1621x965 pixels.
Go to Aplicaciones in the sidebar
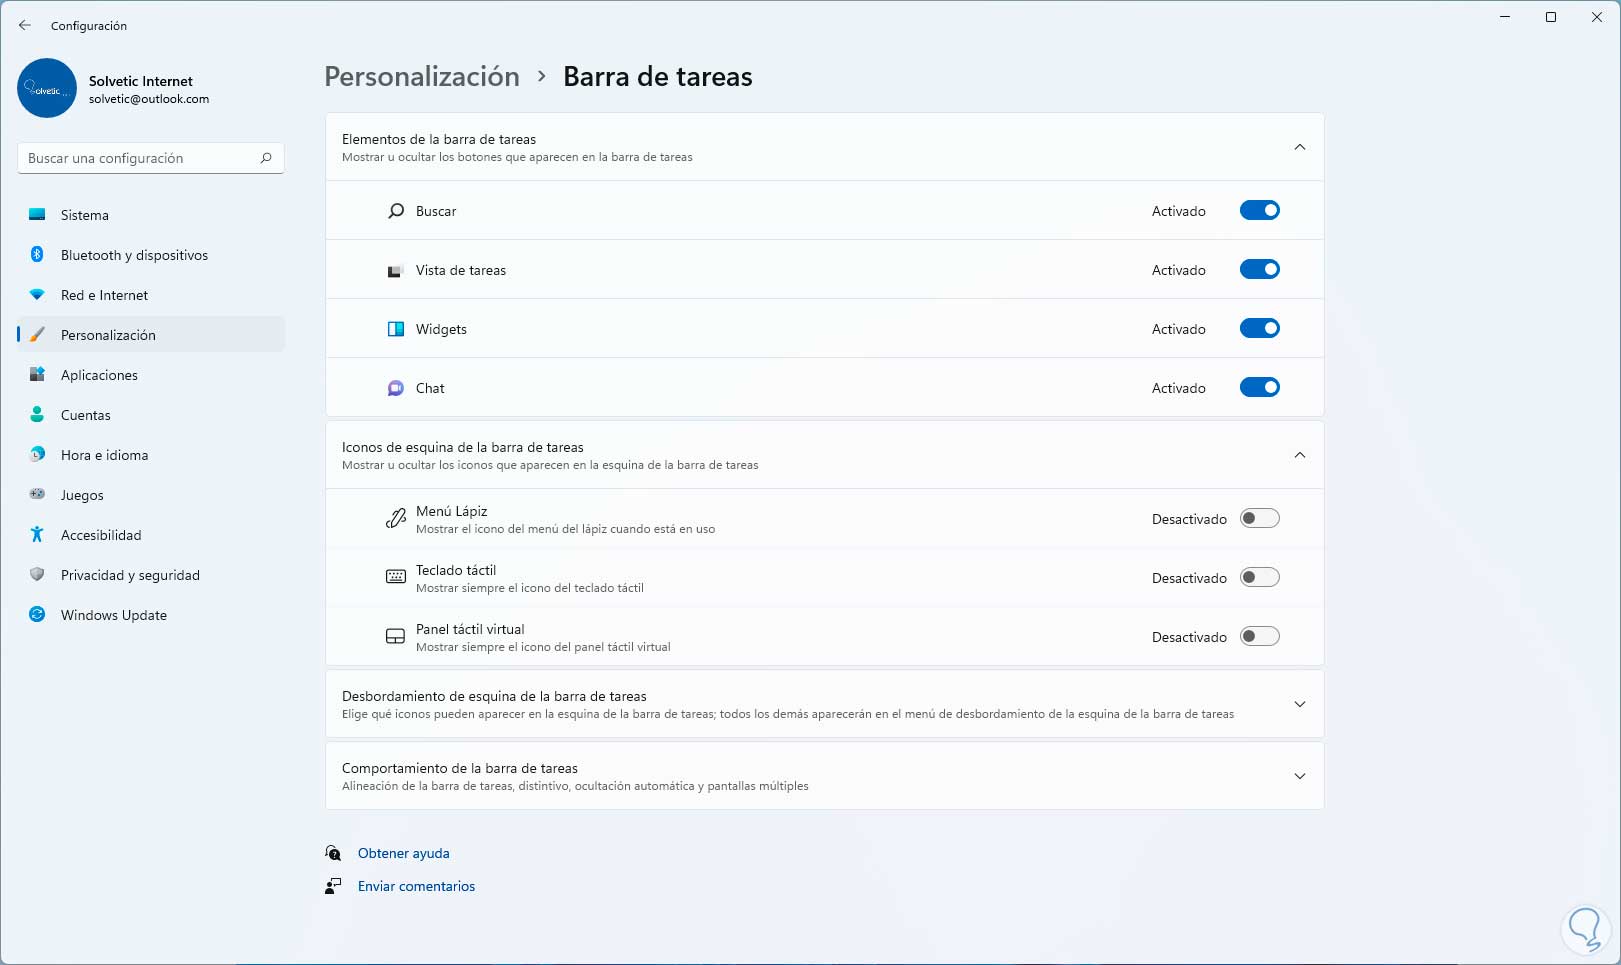click(99, 375)
